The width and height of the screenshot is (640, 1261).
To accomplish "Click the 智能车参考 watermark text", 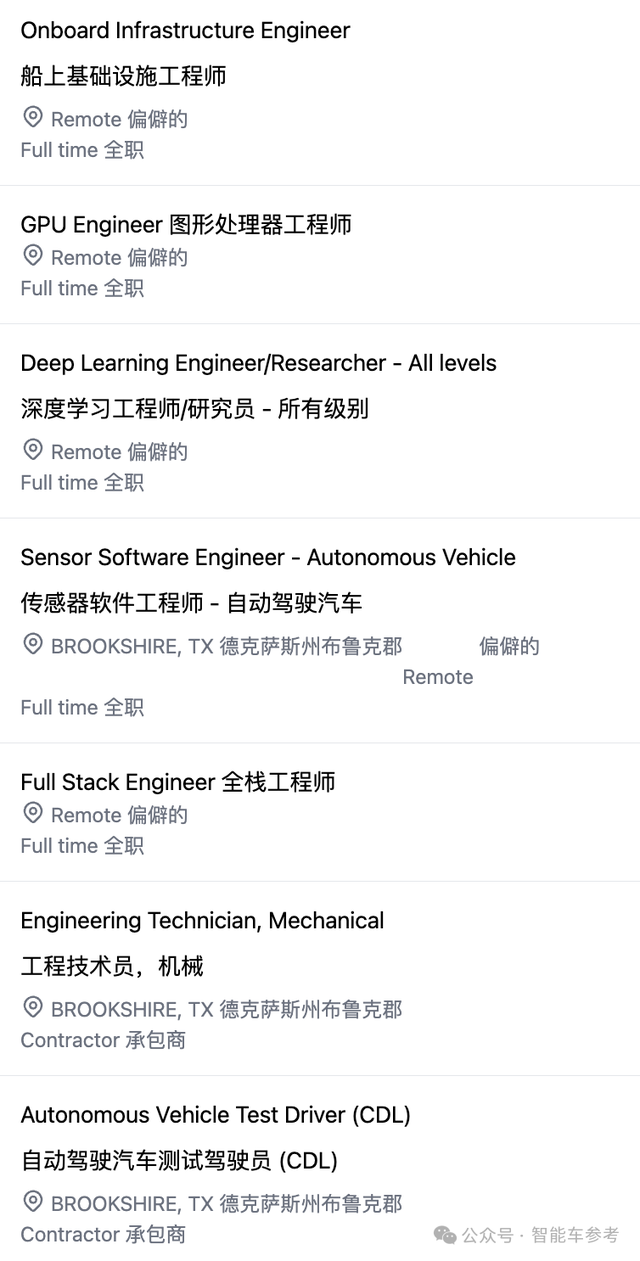I will coord(575,1236).
